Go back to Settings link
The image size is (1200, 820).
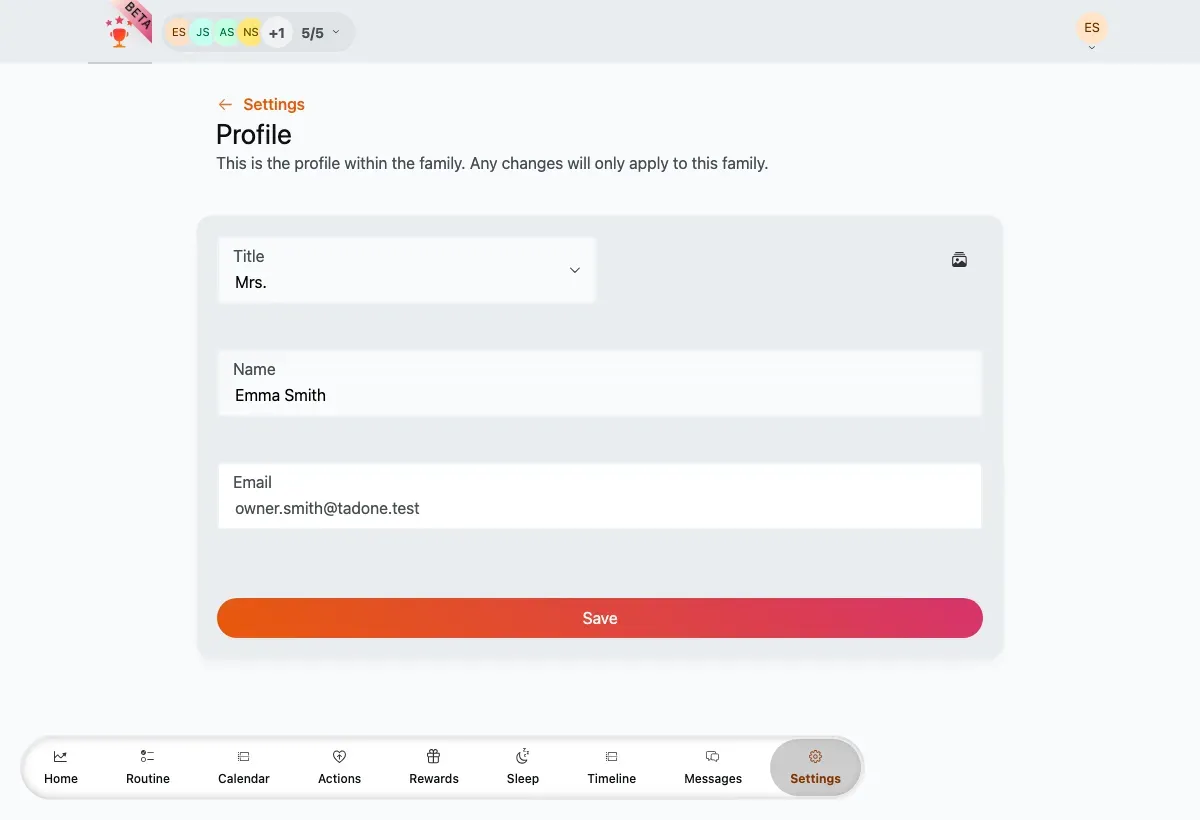261,104
